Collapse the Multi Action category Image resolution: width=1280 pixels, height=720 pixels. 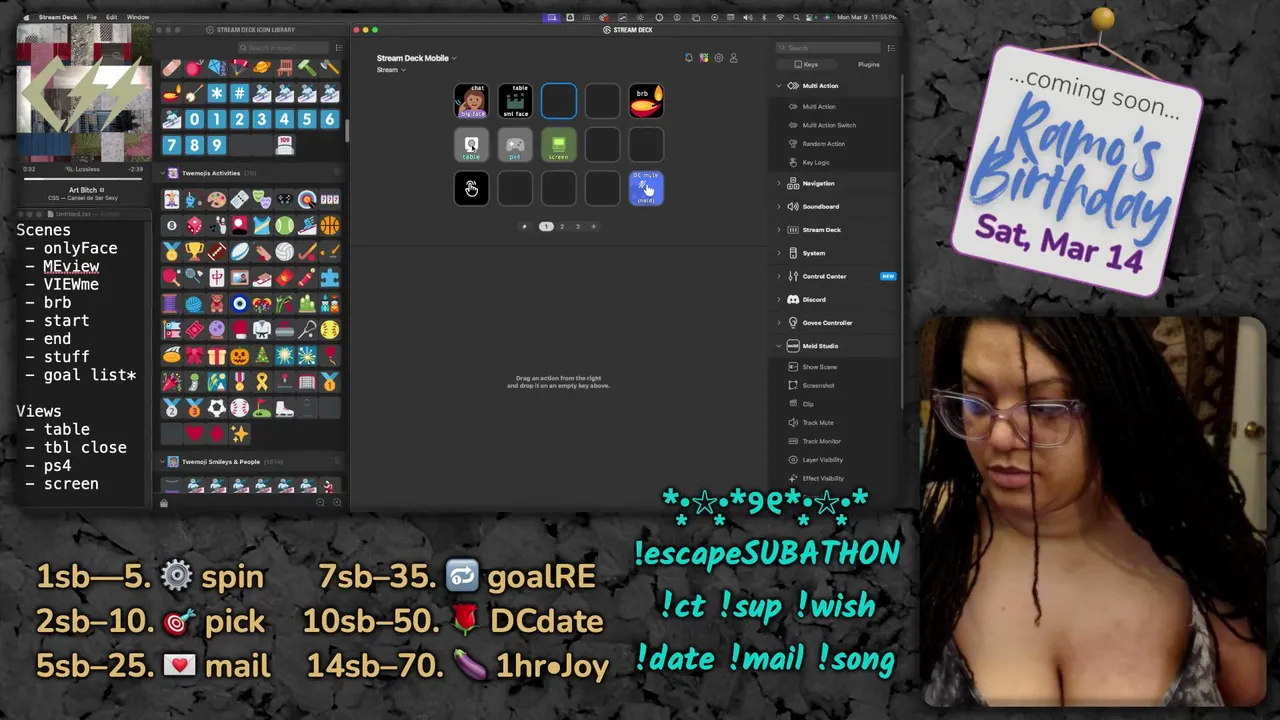point(779,86)
